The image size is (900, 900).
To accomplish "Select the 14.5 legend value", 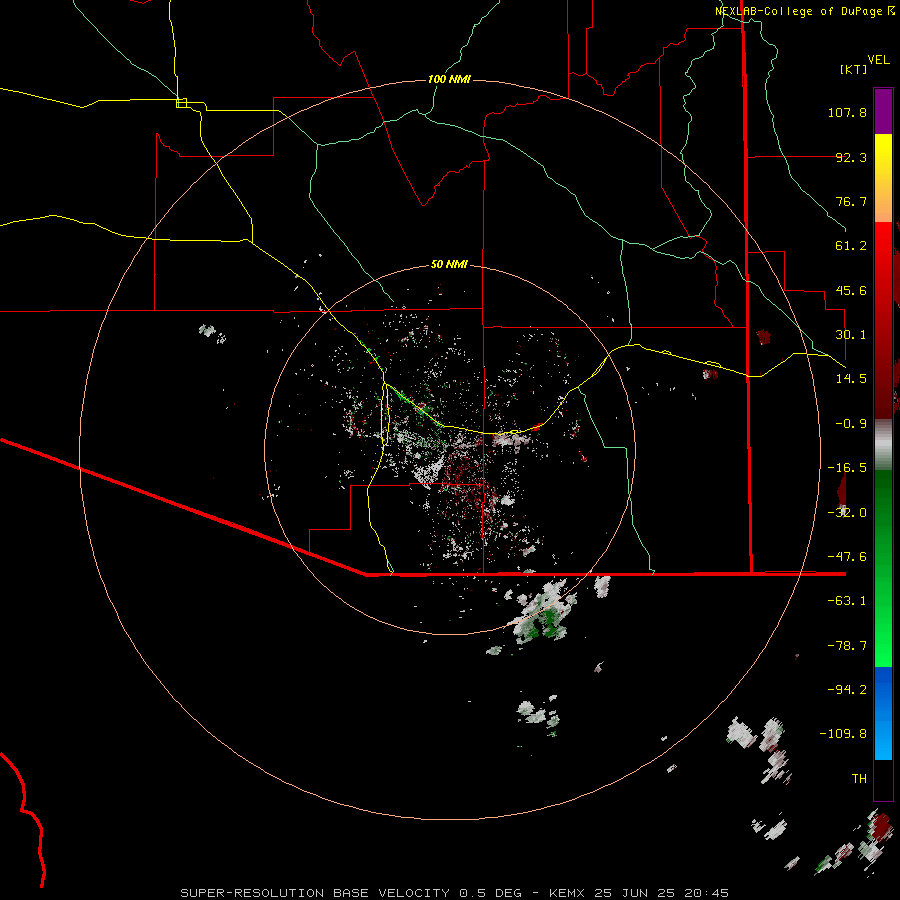I will pyautogui.click(x=851, y=379).
